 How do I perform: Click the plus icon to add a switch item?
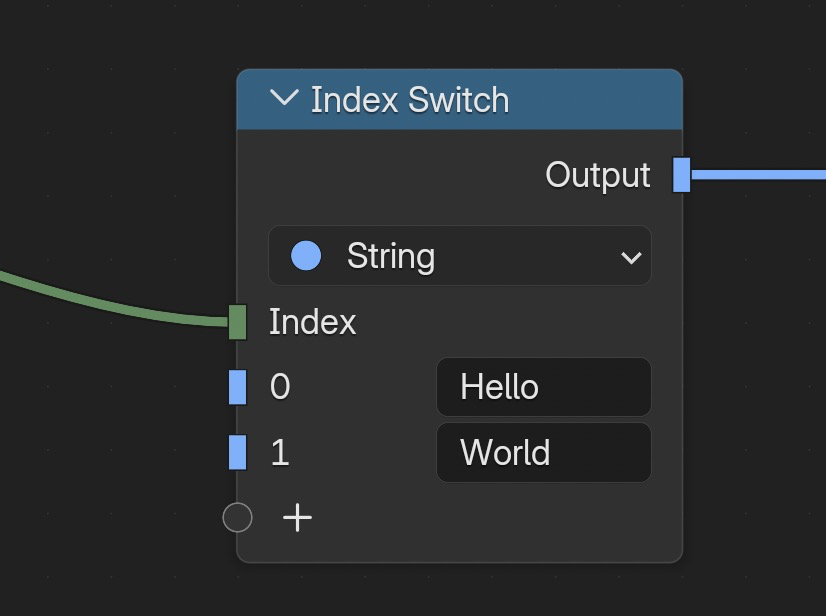[x=296, y=518]
